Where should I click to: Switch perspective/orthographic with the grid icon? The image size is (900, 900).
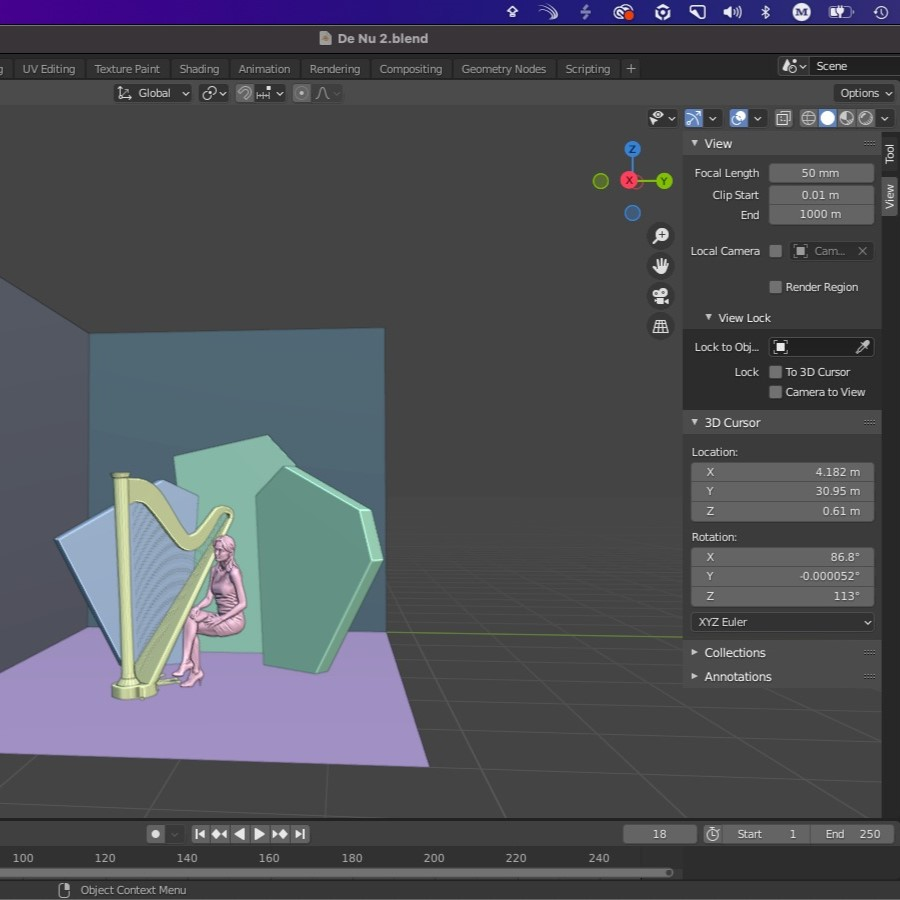[660, 326]
